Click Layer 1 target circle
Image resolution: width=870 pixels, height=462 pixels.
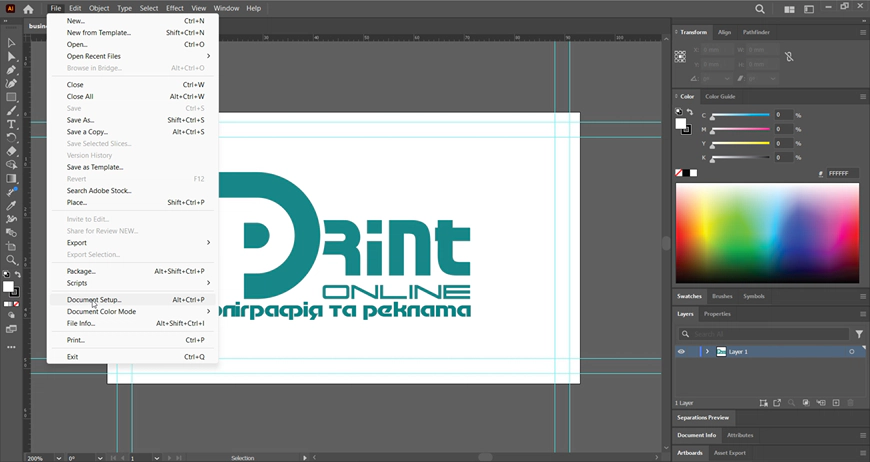(852, 352)
